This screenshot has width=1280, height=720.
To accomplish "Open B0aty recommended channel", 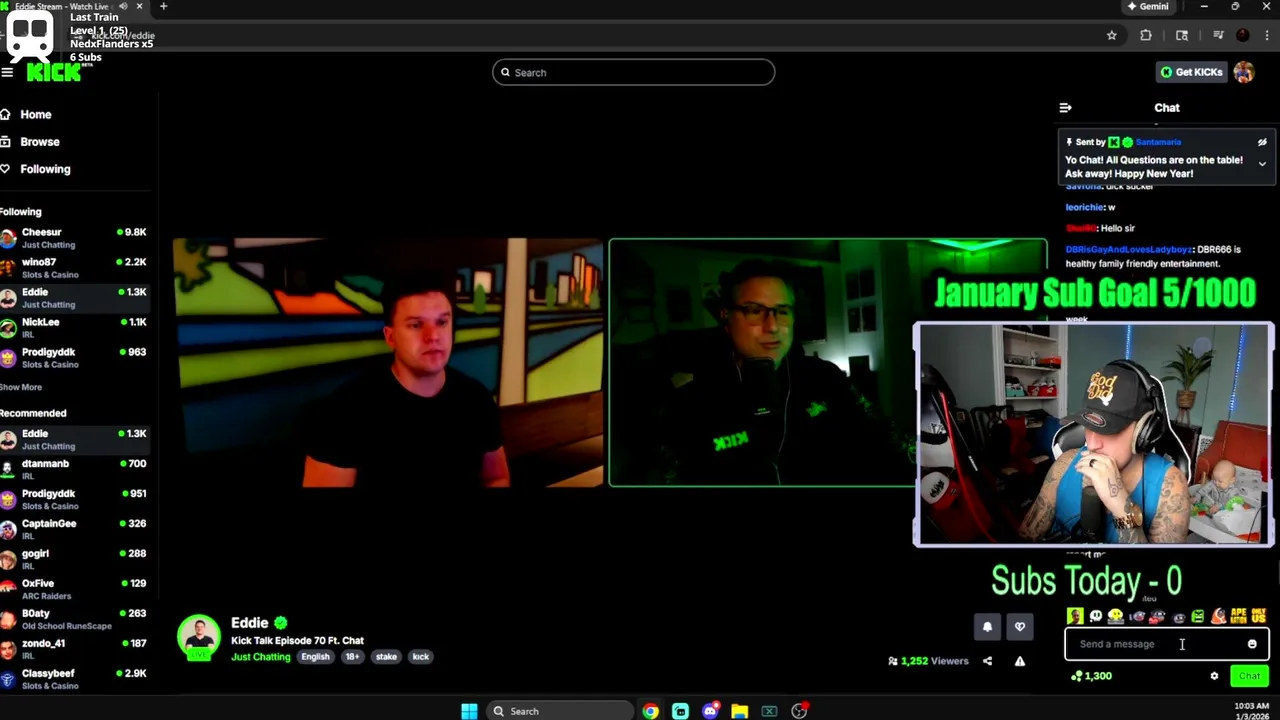I will coord(75,619).
